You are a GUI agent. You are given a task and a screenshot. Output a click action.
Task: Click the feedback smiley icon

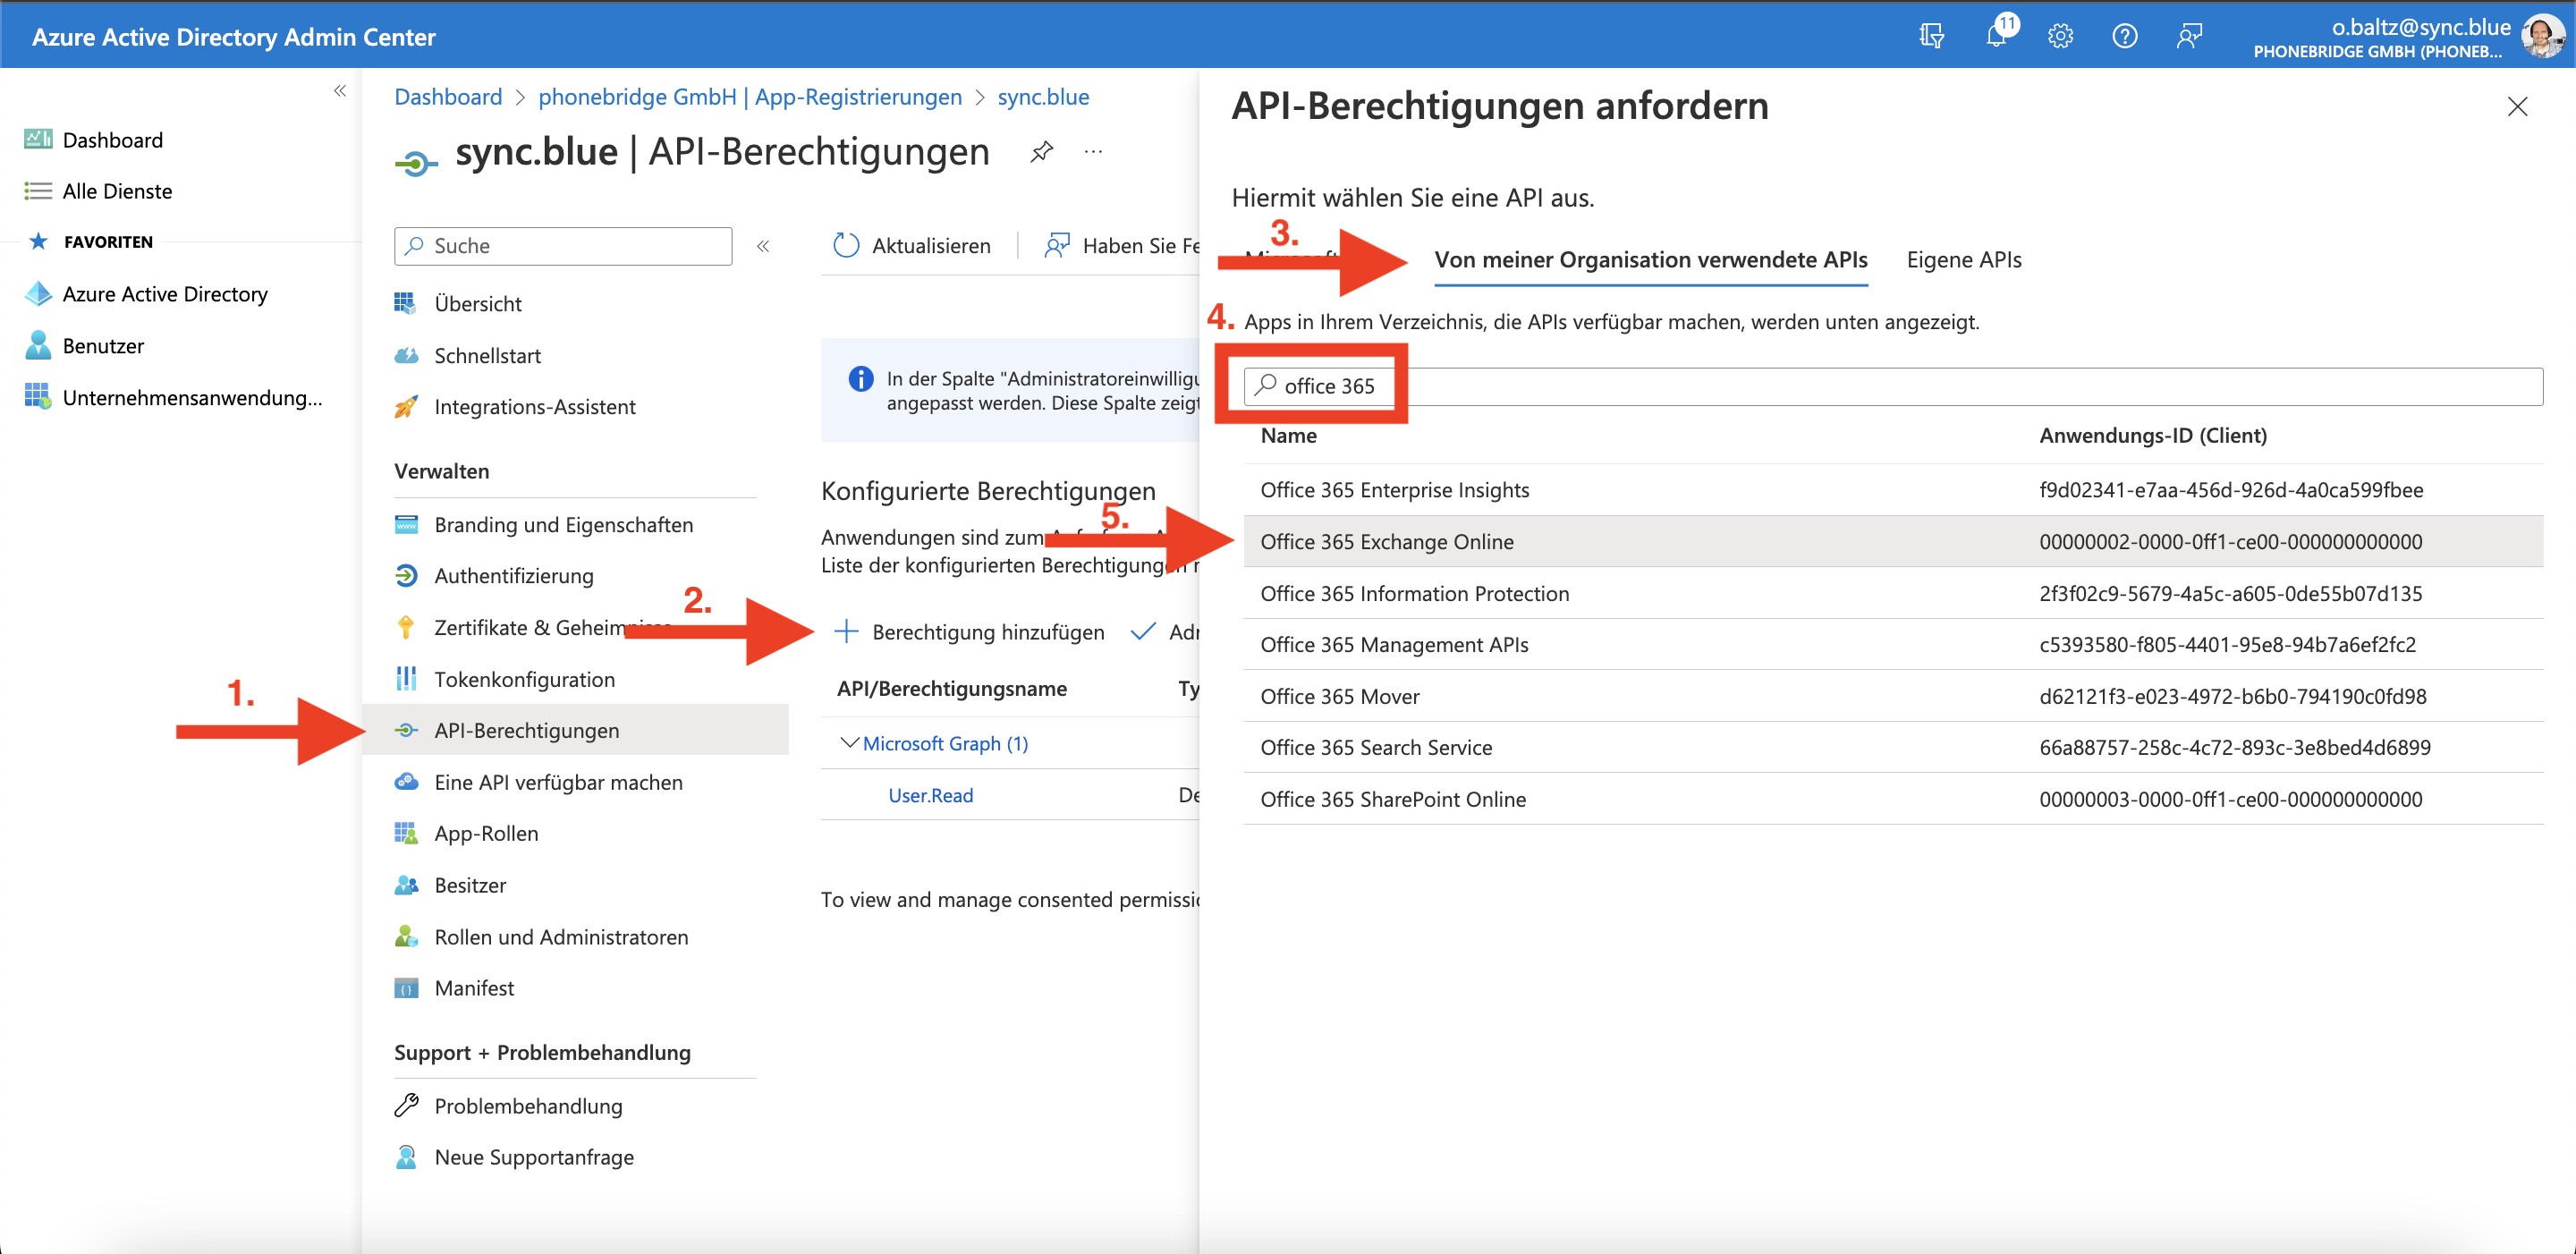point(2188,35)
